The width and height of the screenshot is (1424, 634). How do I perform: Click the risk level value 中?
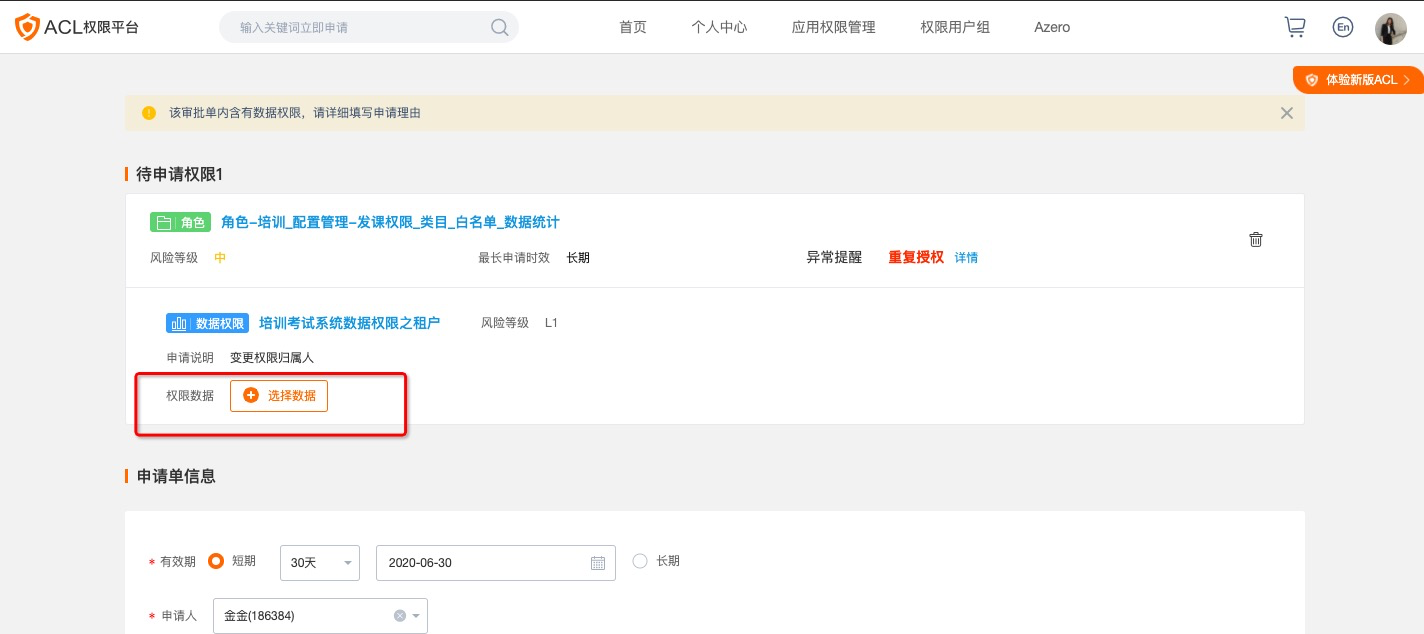click(220, 257)
